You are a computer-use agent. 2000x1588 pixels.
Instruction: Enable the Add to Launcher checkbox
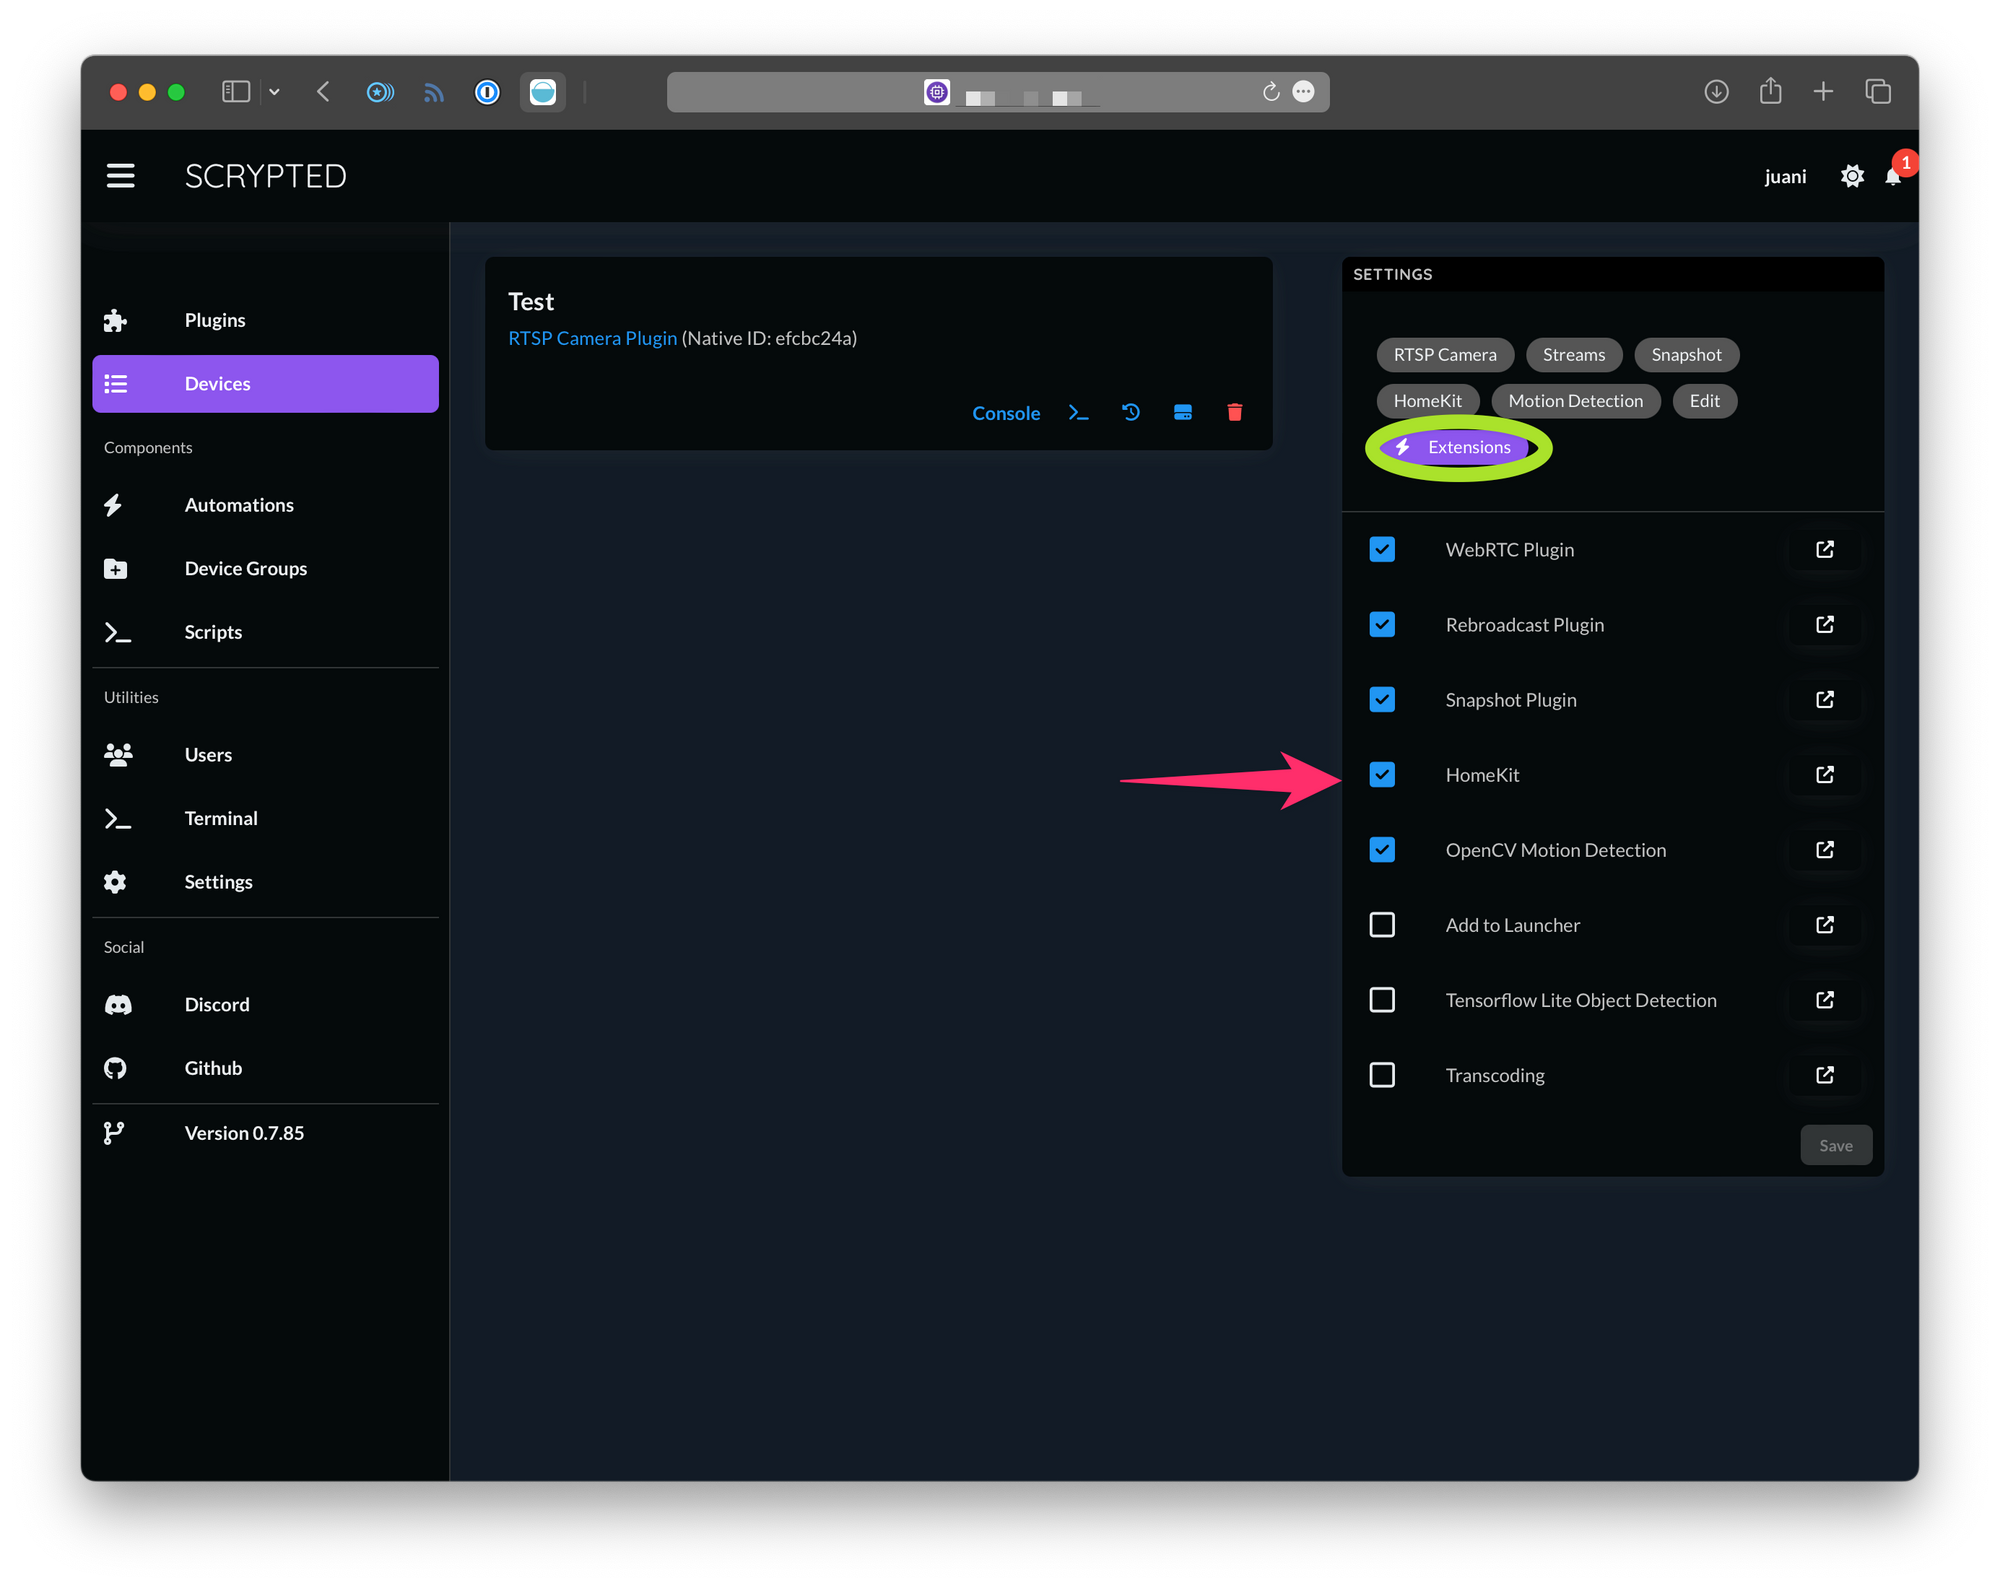tap(1382, 924)
